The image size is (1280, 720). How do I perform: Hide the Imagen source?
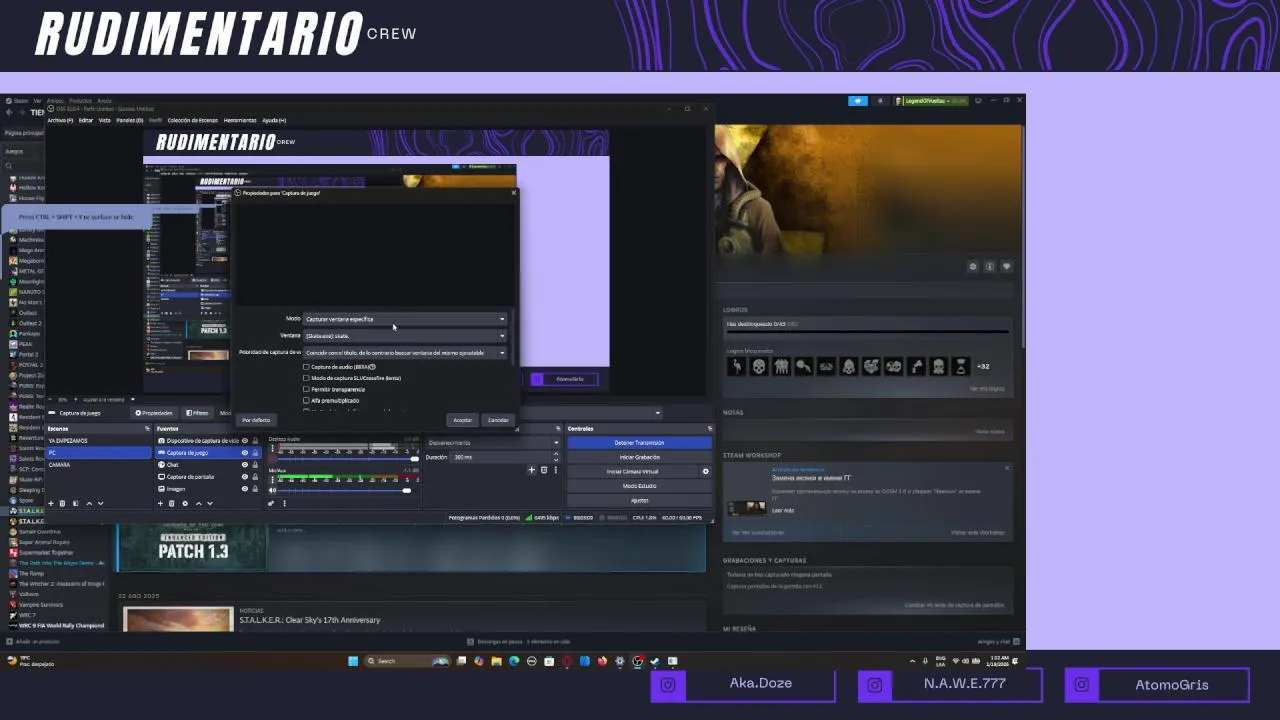[x=245, y=489]
